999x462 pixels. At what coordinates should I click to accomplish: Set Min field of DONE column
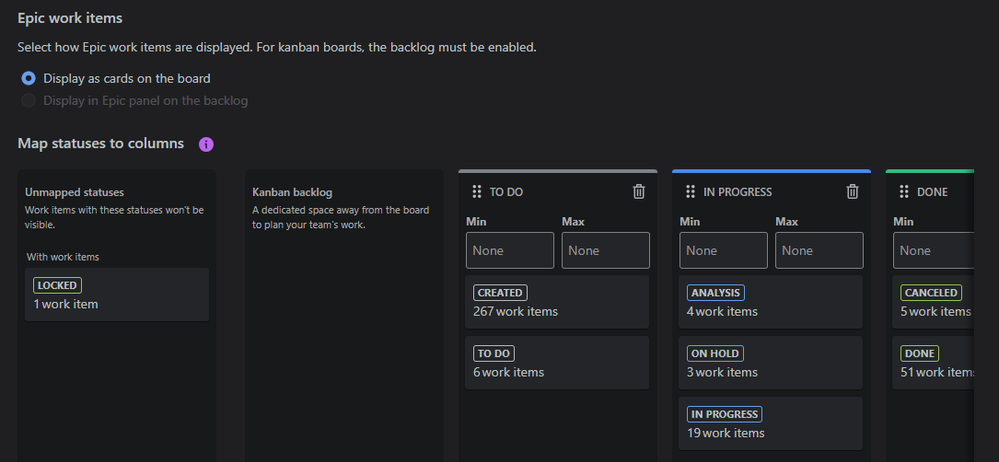click(933, 250)
